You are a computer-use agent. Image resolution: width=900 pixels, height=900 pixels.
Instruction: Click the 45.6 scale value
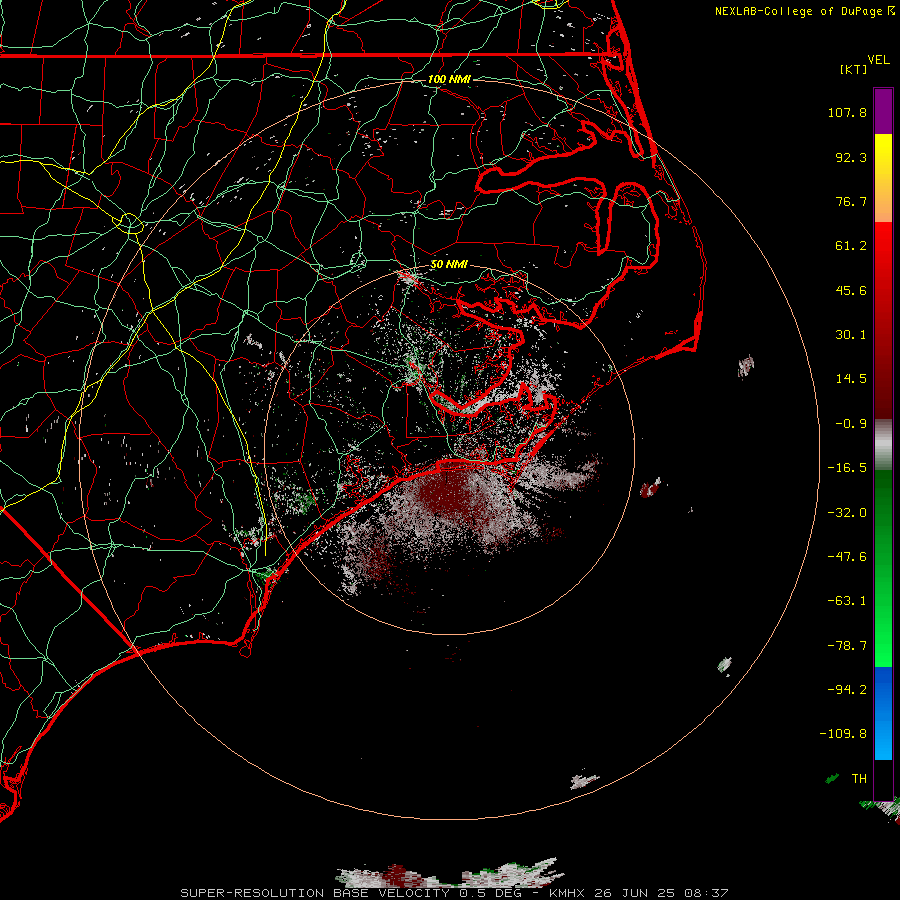(851, 290)
